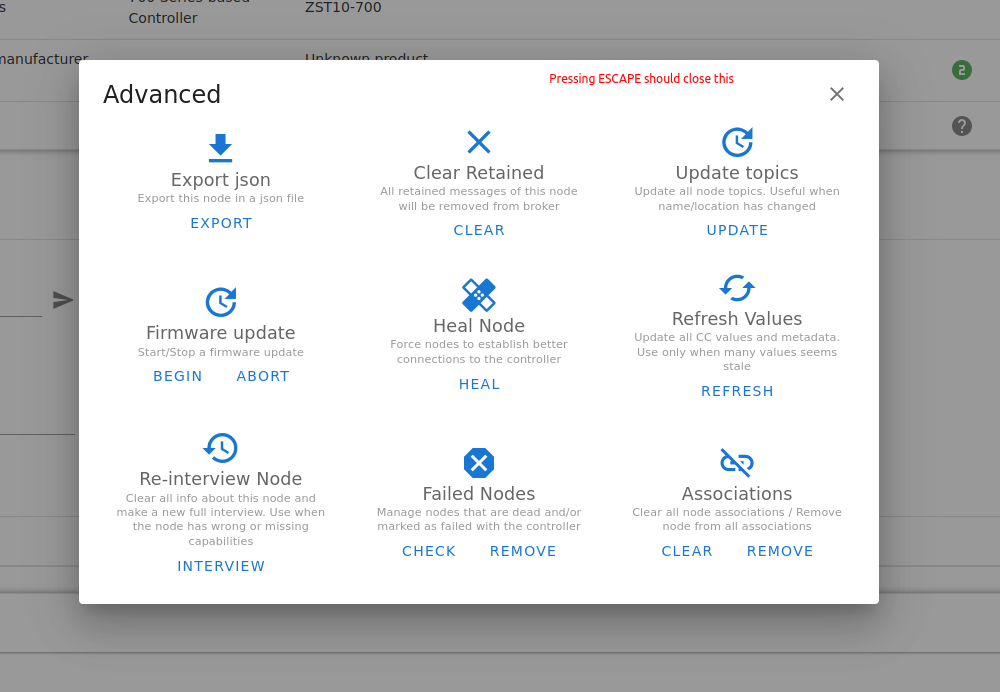
Task: Click the green node count badge
Action: coord(961,70)
